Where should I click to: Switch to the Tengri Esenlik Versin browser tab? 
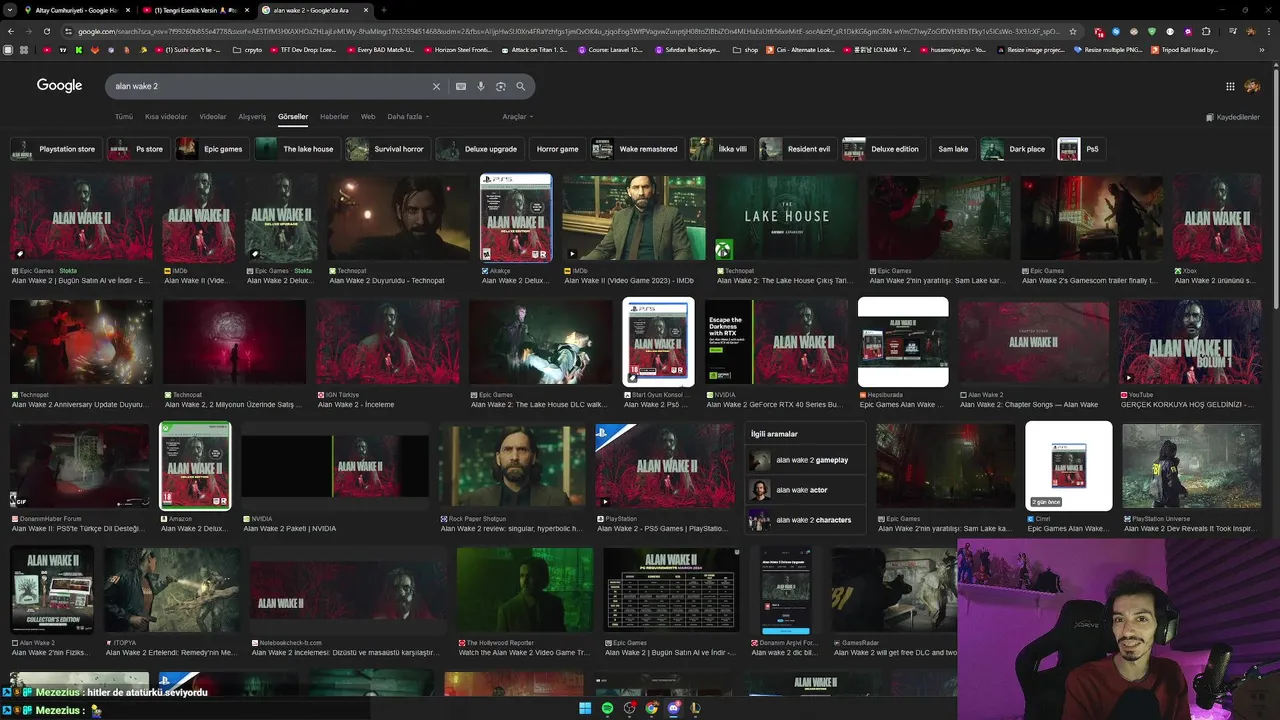(195, 10)
